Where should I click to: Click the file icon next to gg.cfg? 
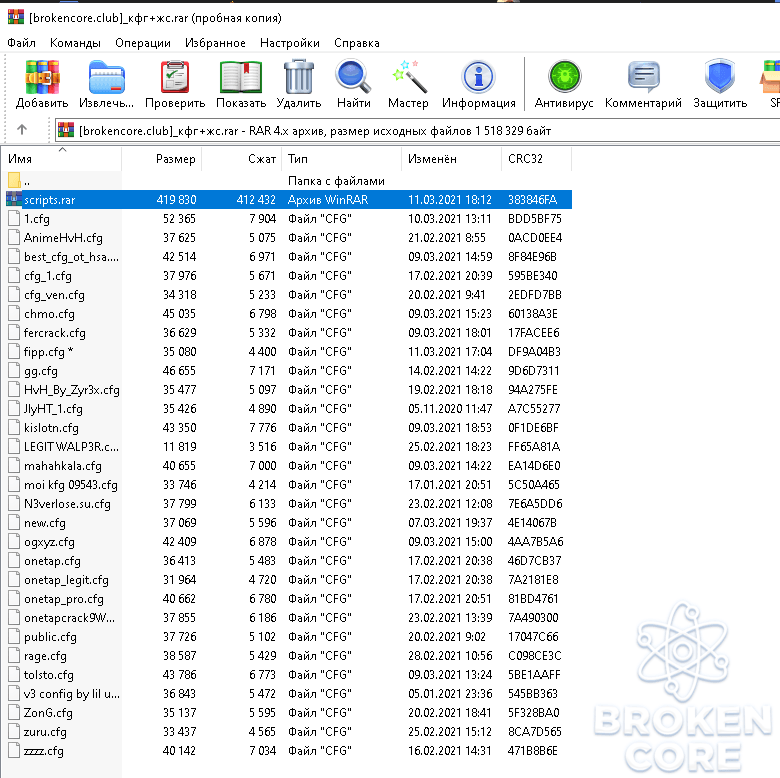pos(14,371)
